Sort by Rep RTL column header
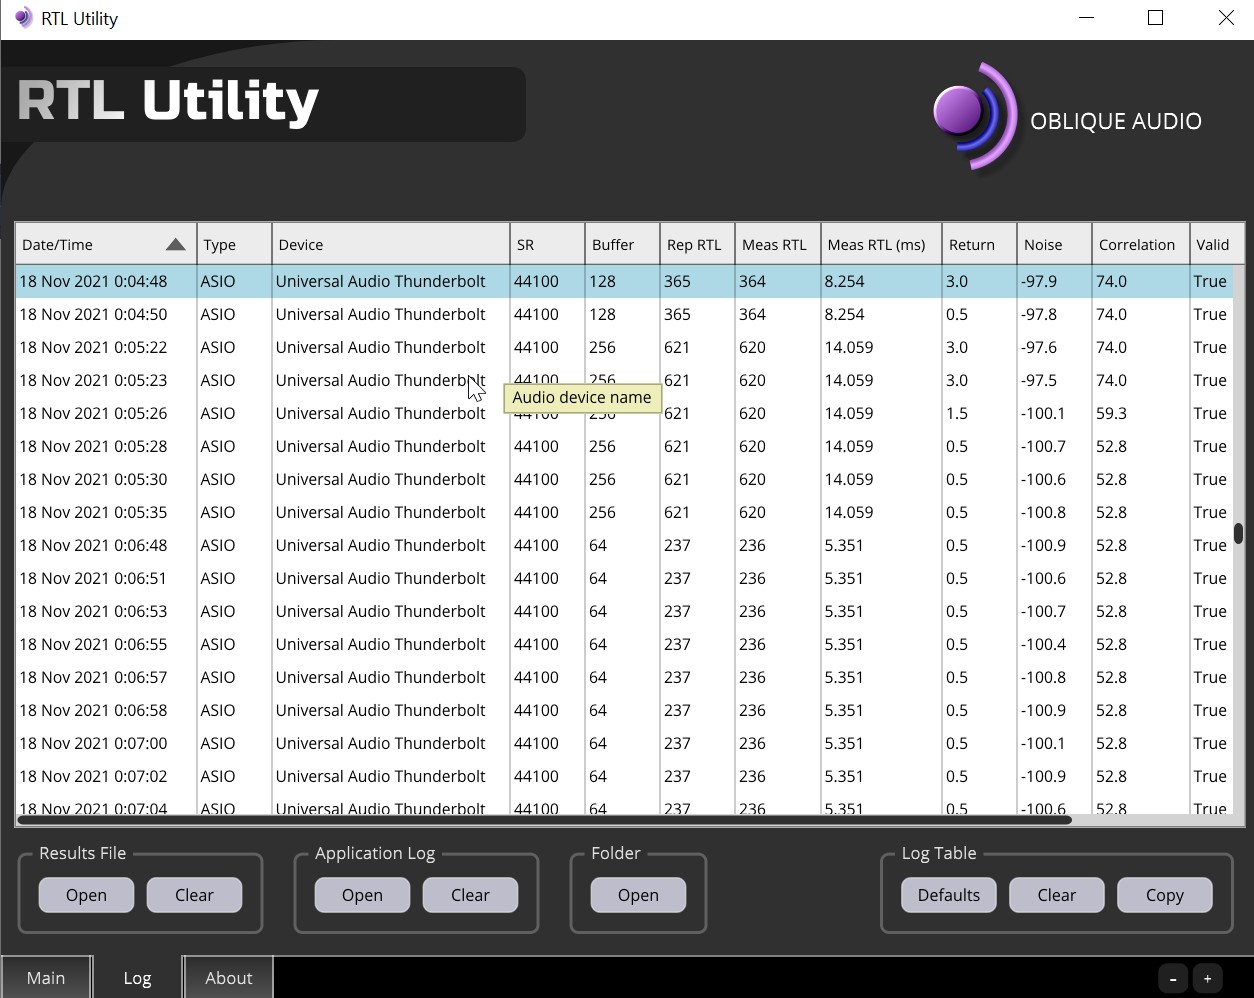The height and width of the screenshot is (998, 1254). 697,244
